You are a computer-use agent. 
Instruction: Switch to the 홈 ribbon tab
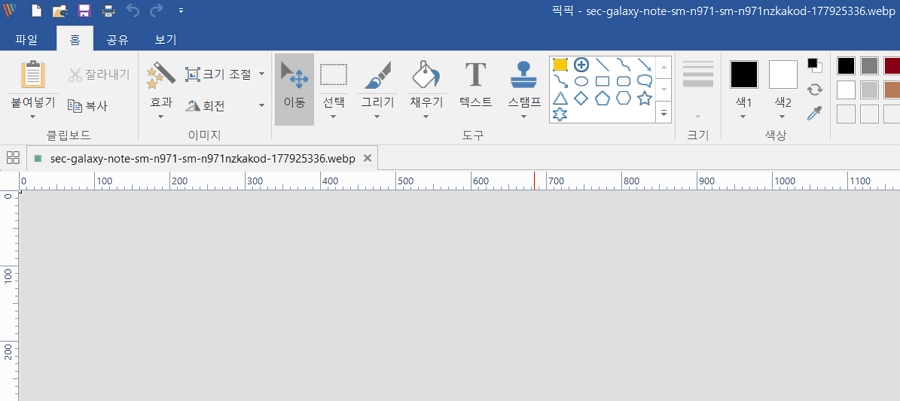click(75, 40)
